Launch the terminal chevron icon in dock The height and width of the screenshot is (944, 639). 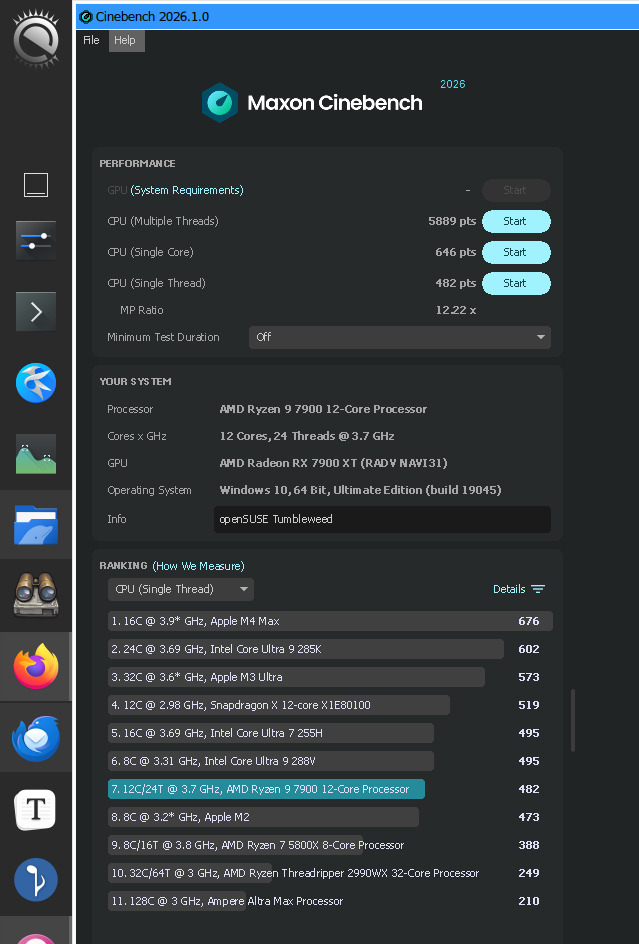(x=36, y=311)
